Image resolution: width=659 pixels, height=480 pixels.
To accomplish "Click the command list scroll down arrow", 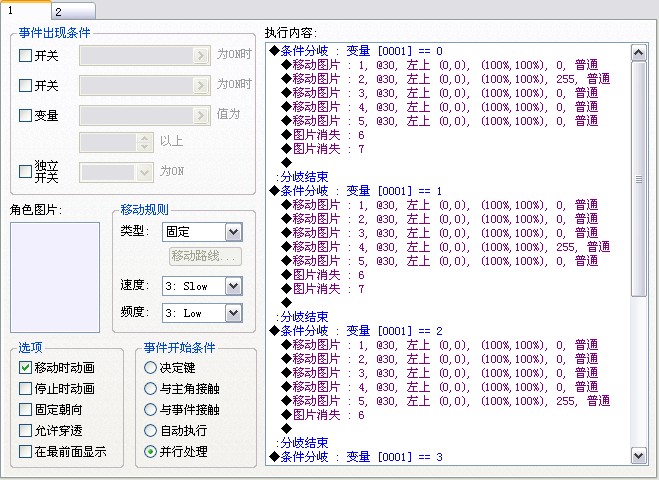I will pyautogui.click(x=638, y=456).
